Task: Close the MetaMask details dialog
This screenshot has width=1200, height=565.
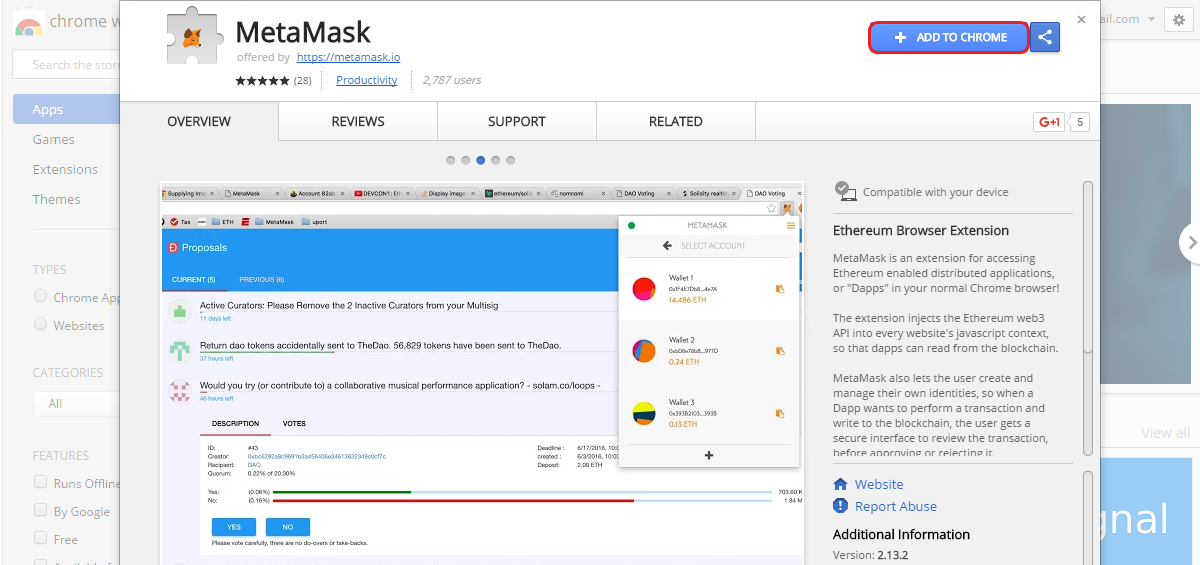Action: click(x=1081, y=19)
